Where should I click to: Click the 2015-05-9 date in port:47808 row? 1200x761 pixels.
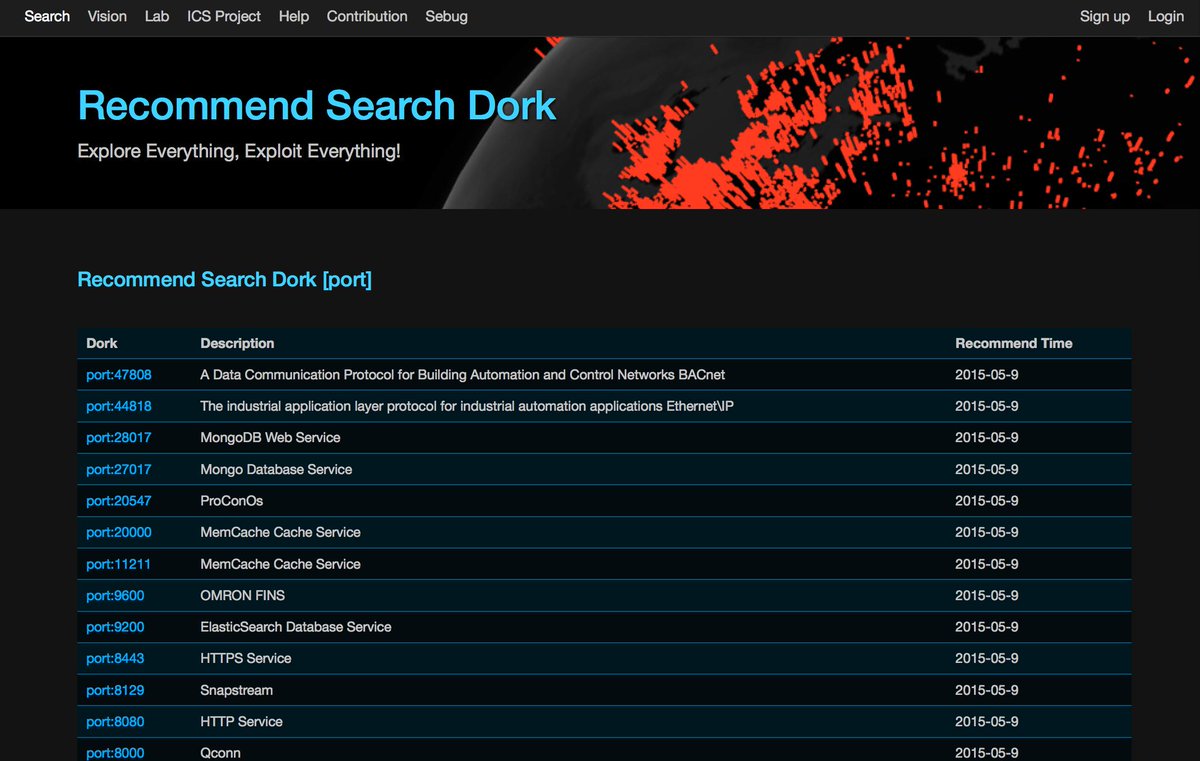click(x=987, y=375)
